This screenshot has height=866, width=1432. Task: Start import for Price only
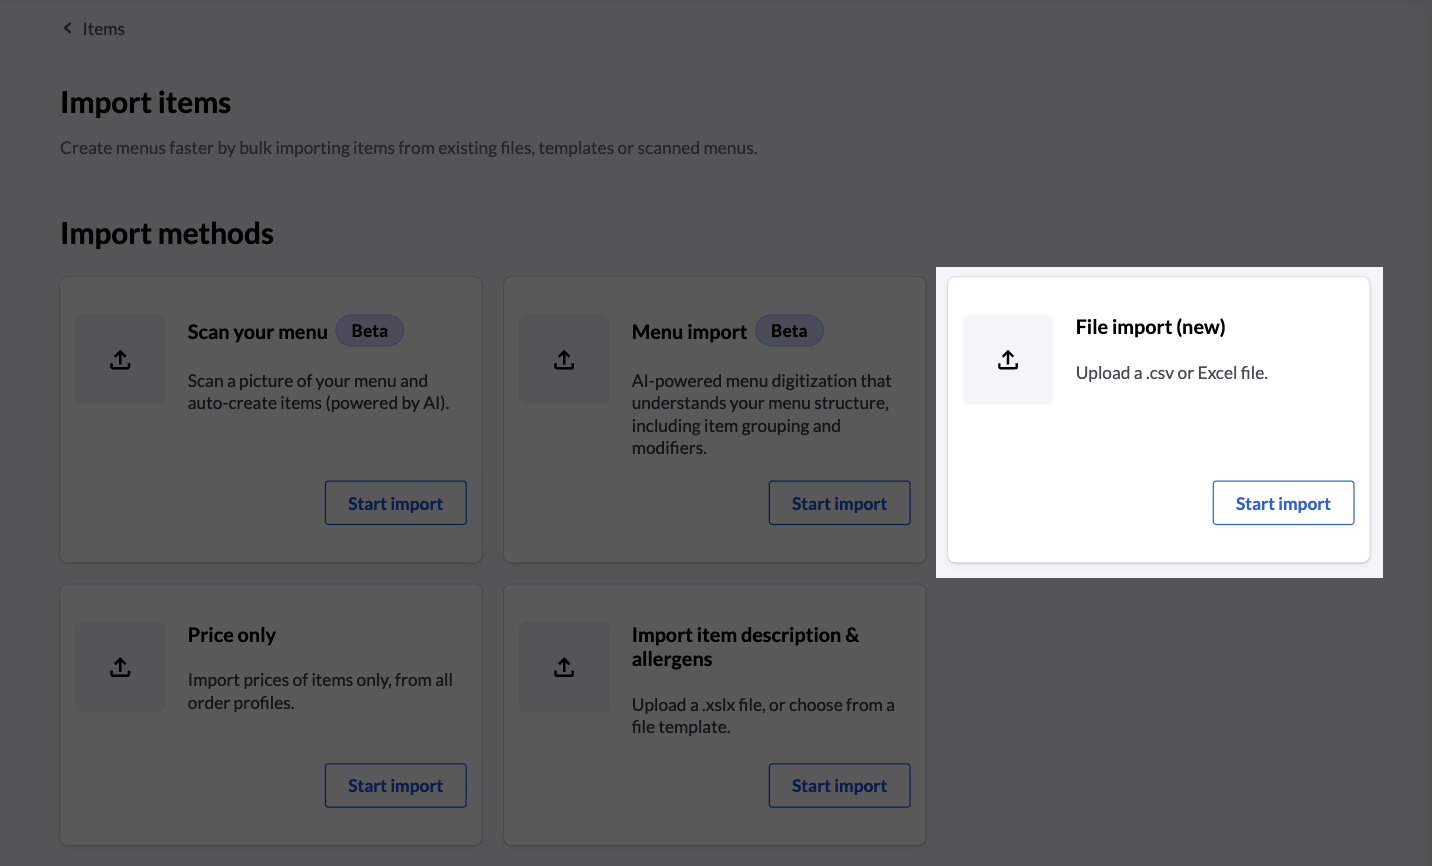point(395,785)
